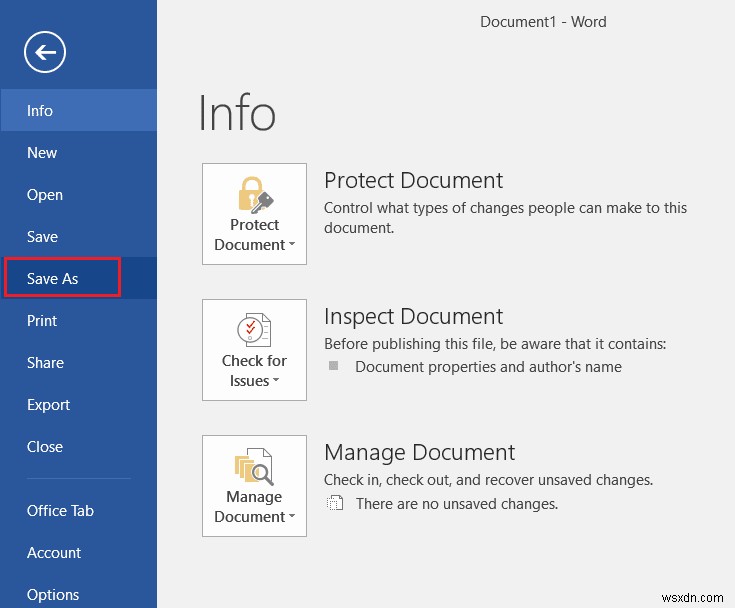Click the 'Document1 - Word' title text
The width and height of the screenshot is (735, 608).
point(543,22)
